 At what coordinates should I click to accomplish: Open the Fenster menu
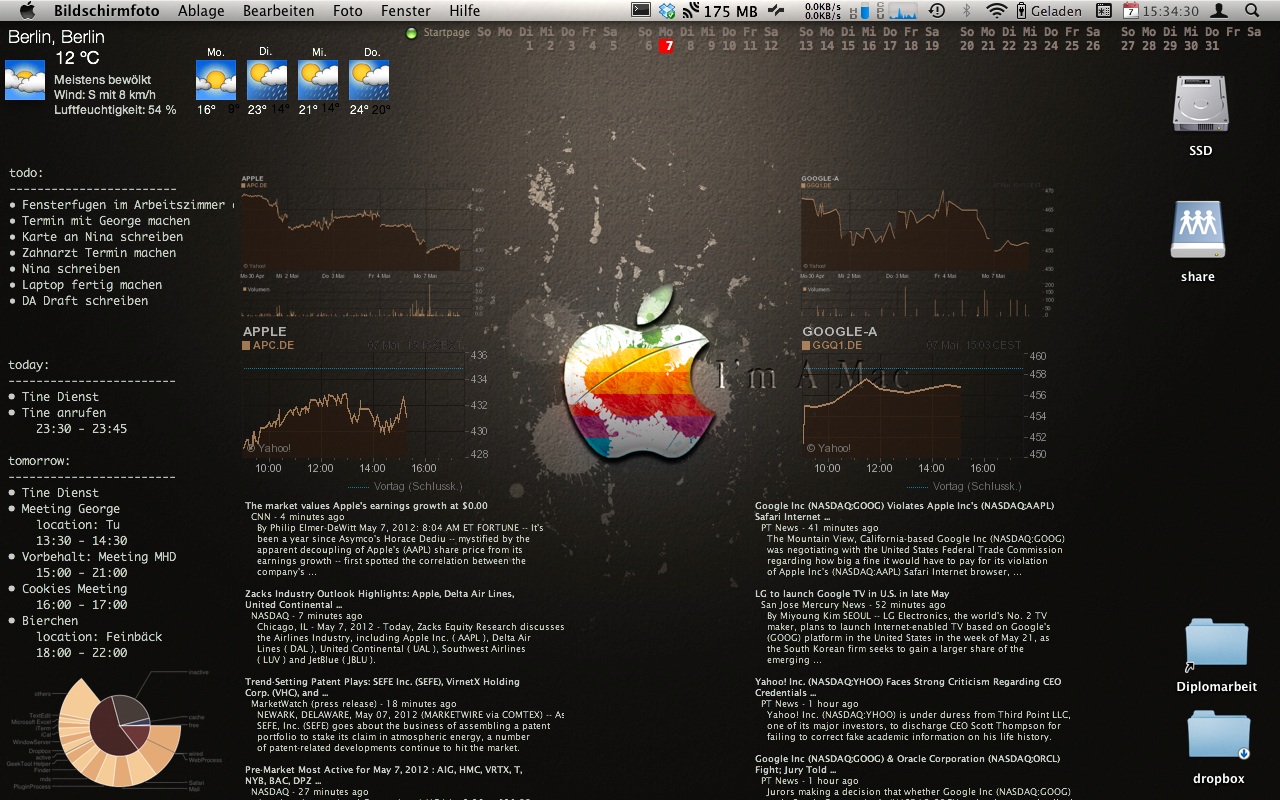point(406,11)
